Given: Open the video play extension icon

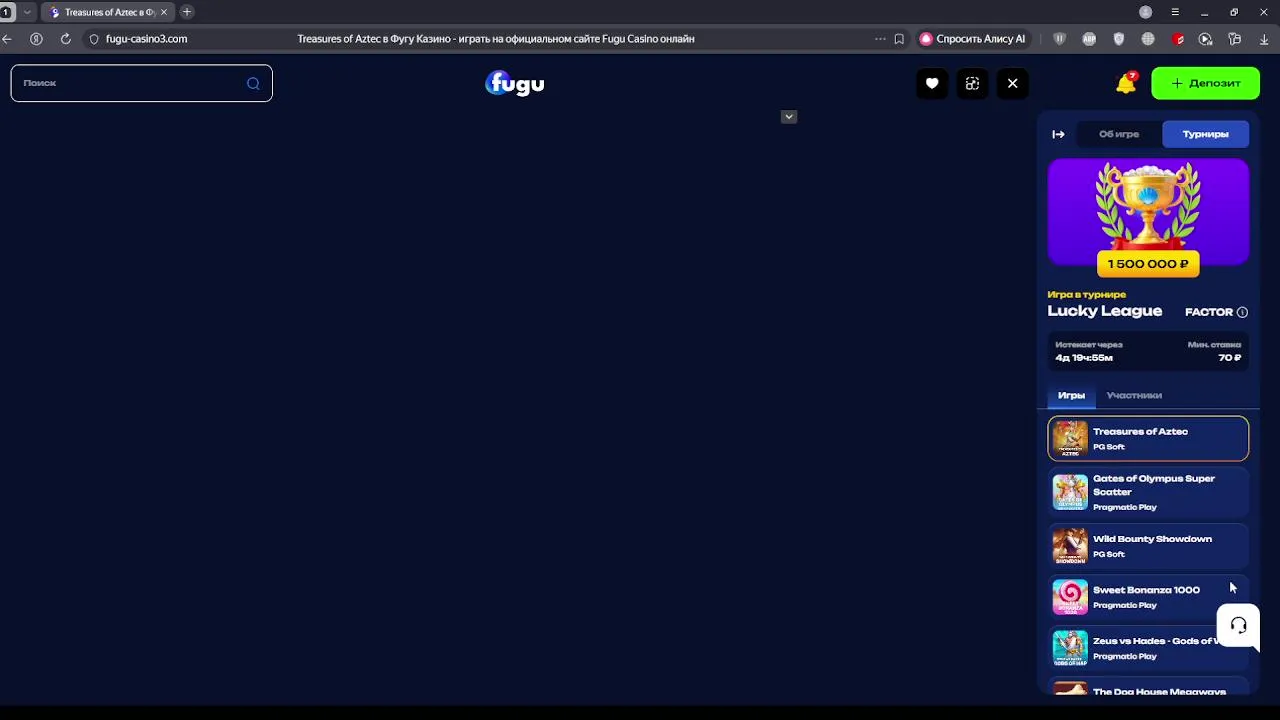Looking at the screenshot, I should (1206, 39).
